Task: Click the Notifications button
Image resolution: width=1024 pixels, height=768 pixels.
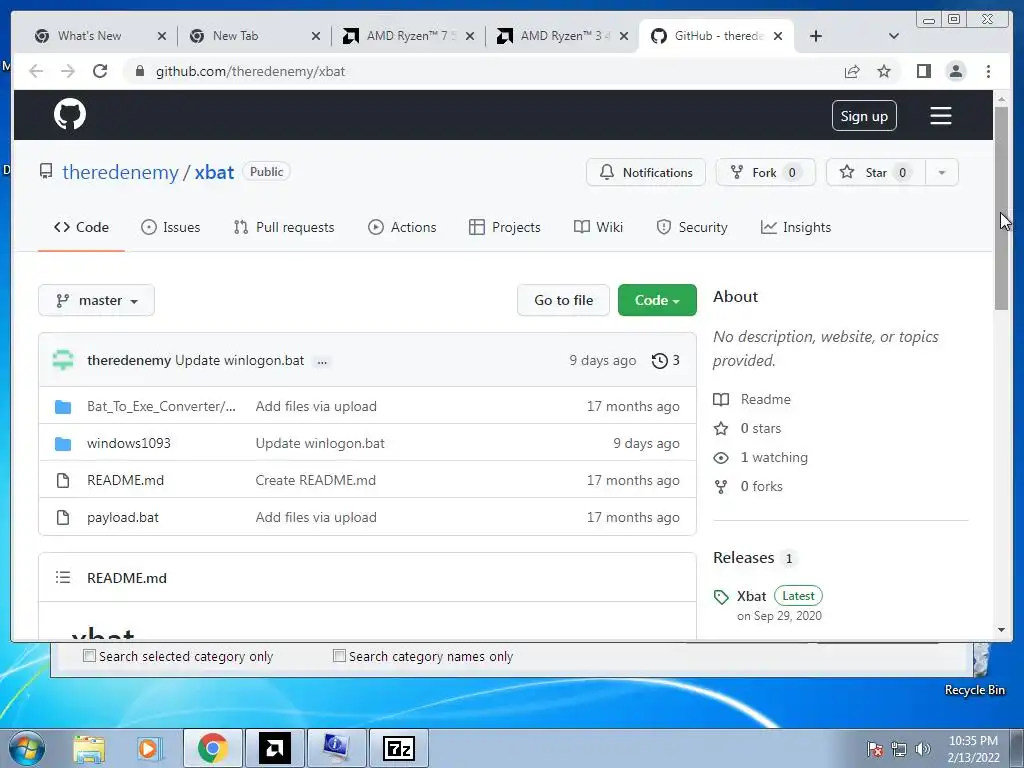Action: pyautogui.click(x=646, y=172)
